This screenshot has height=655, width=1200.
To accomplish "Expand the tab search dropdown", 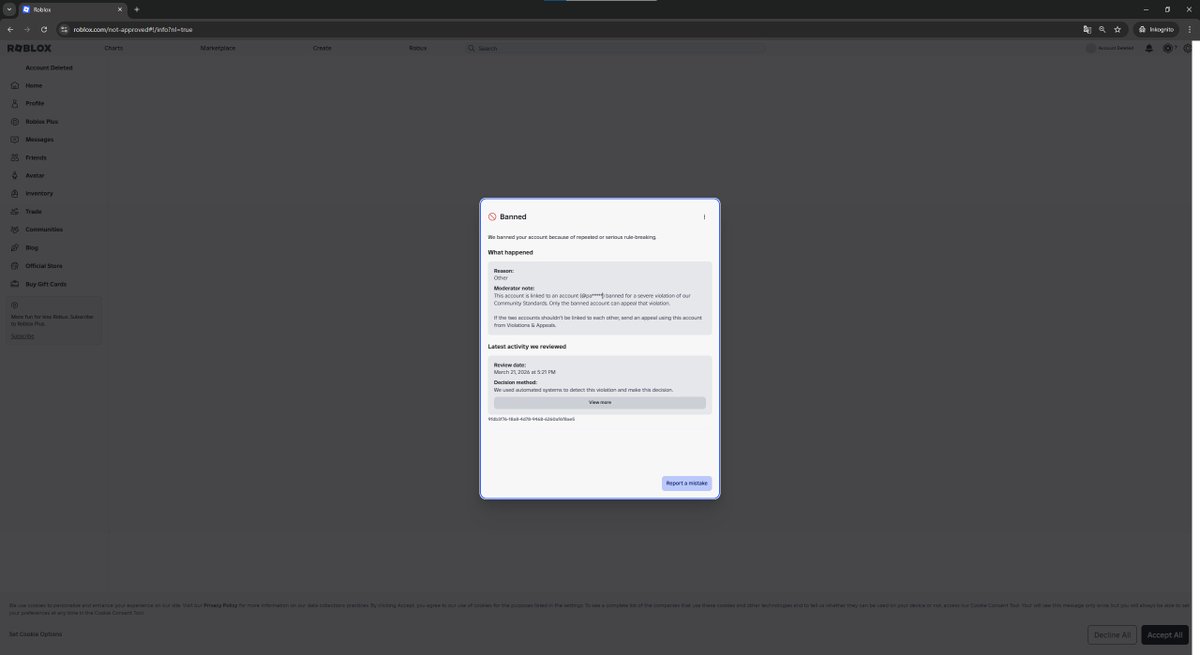I will coord(9,9).
